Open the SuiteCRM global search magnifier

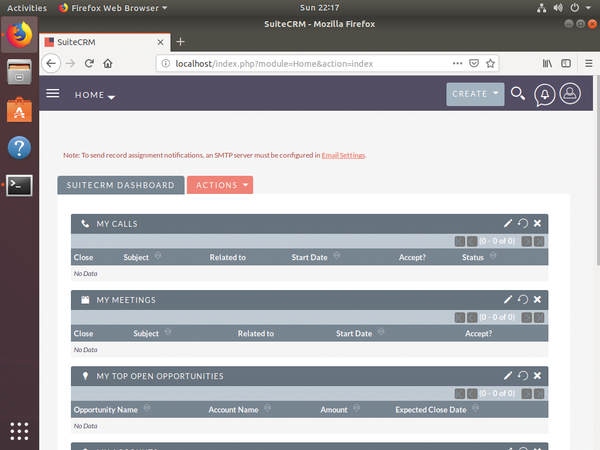pyautogui.click(x=518, y=94)
